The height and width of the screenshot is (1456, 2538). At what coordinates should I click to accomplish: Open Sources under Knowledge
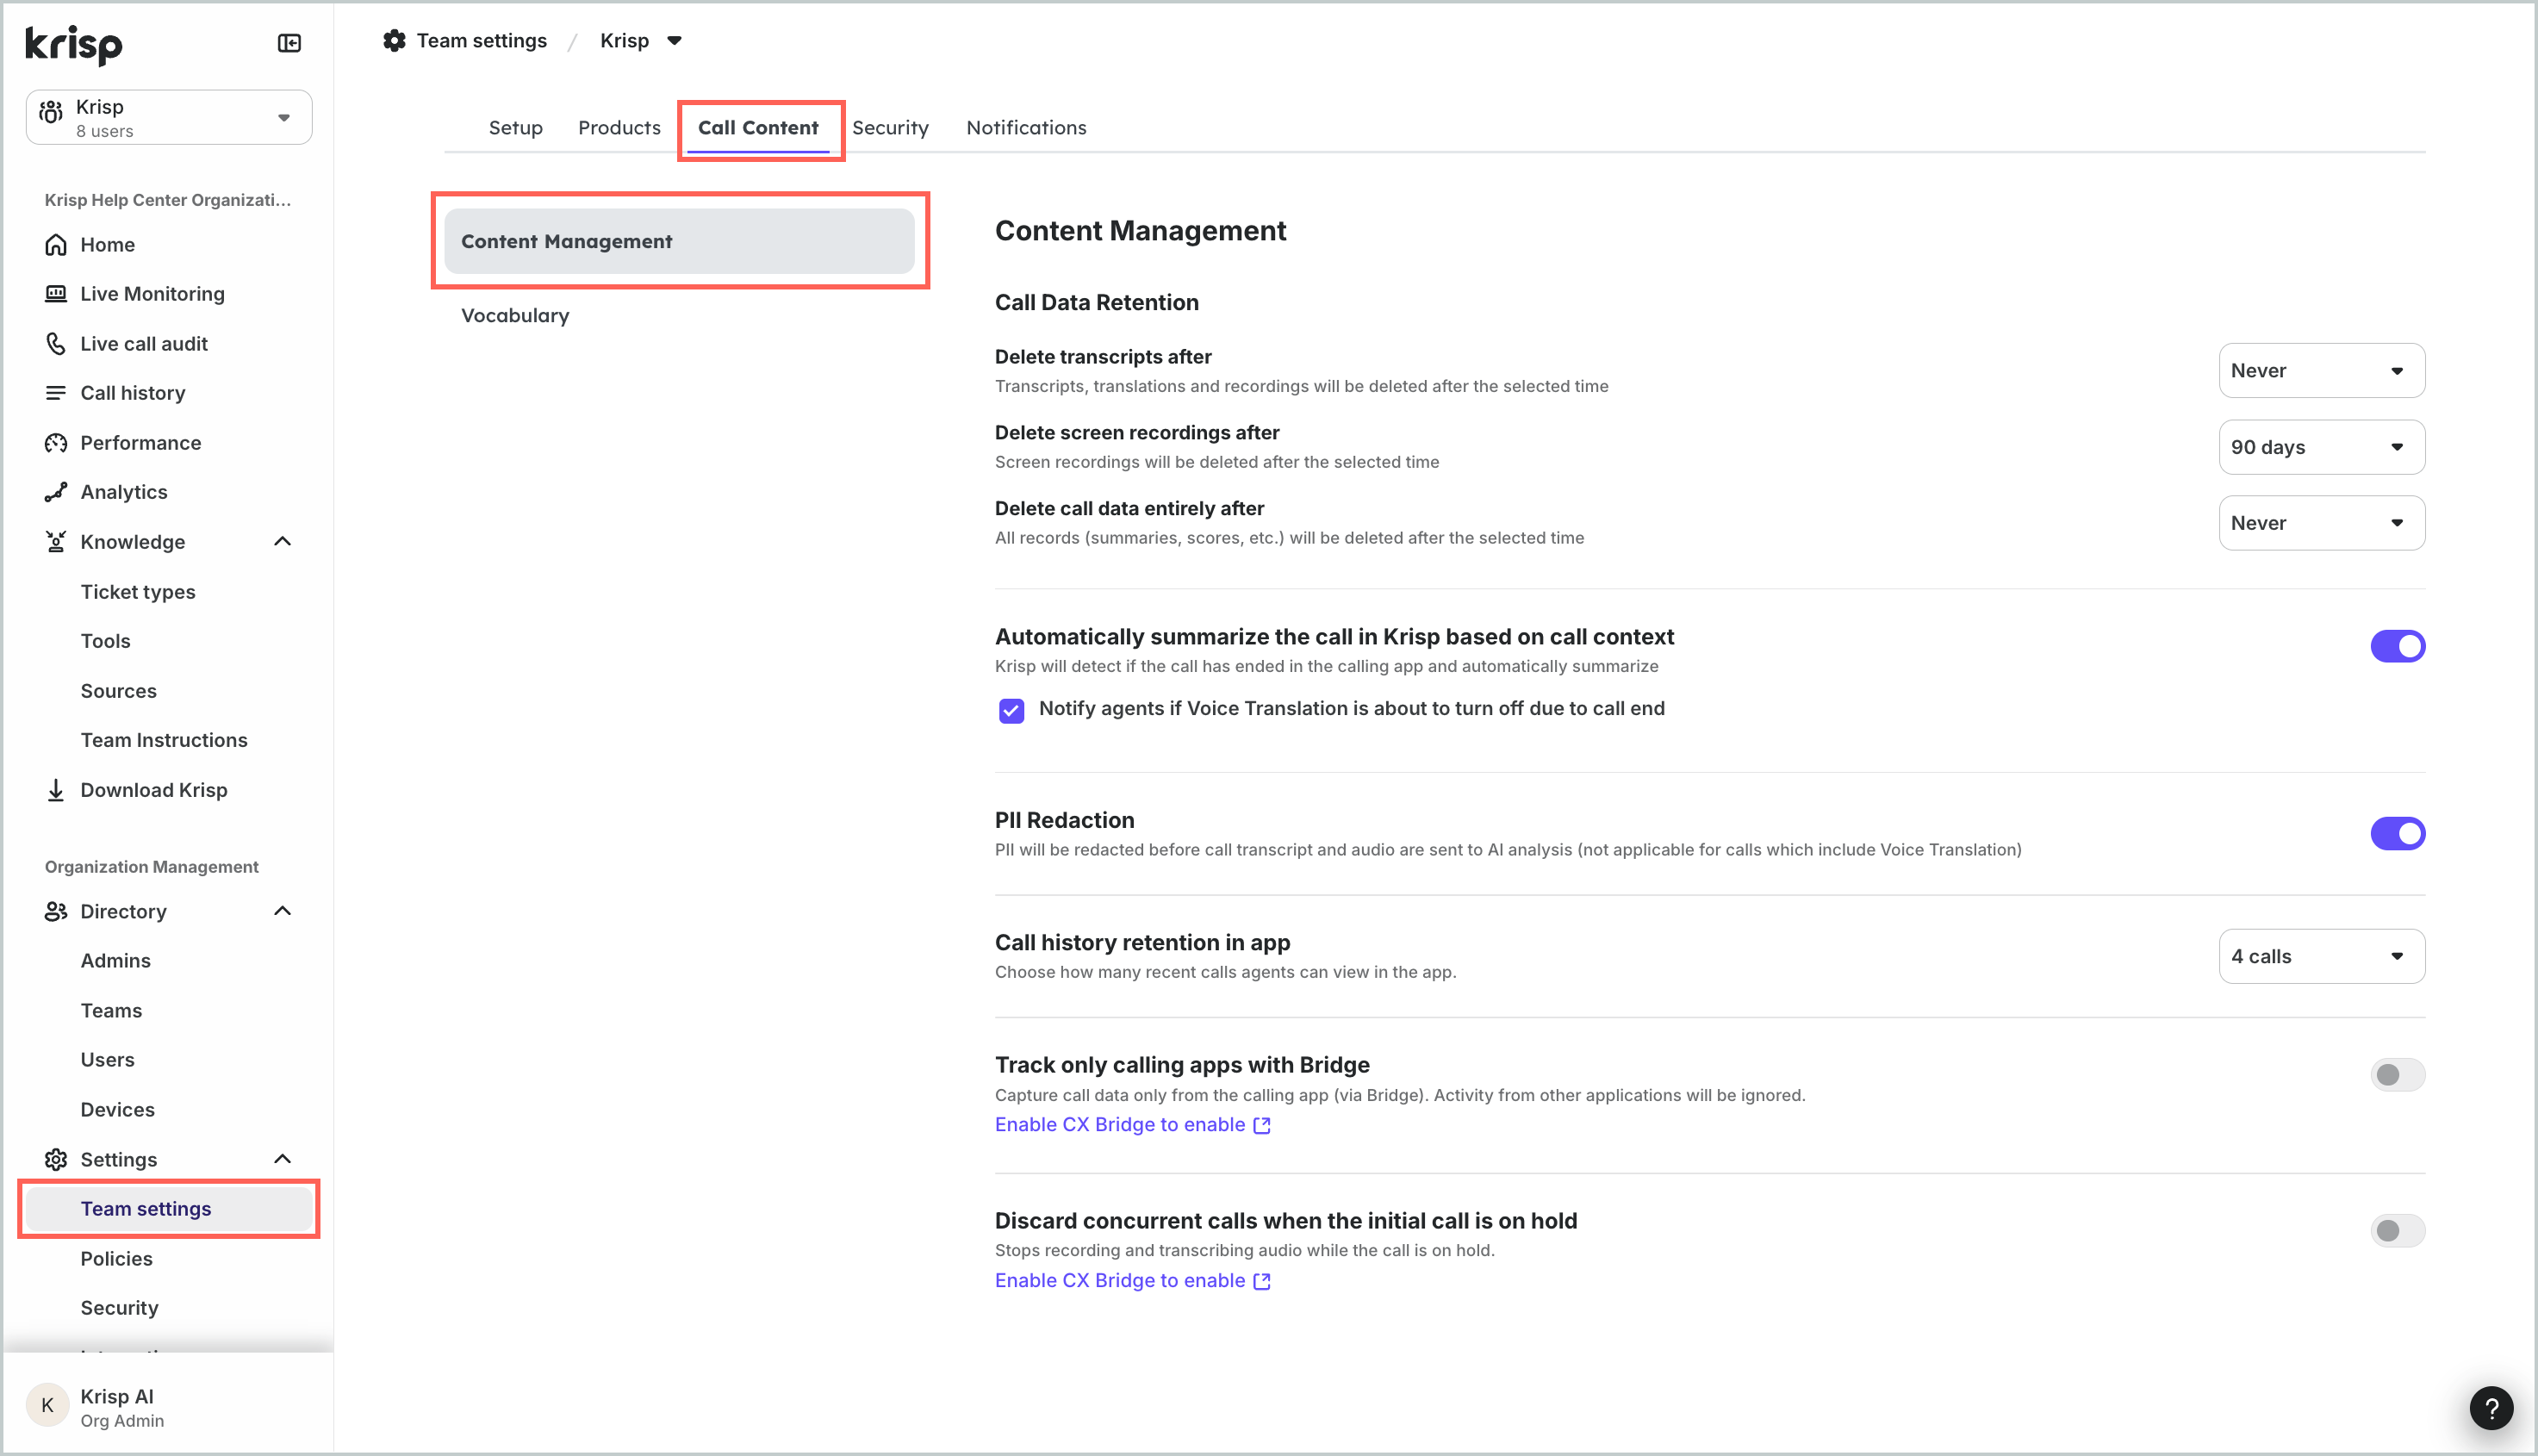pyautogui.click(x=118, y=691)
